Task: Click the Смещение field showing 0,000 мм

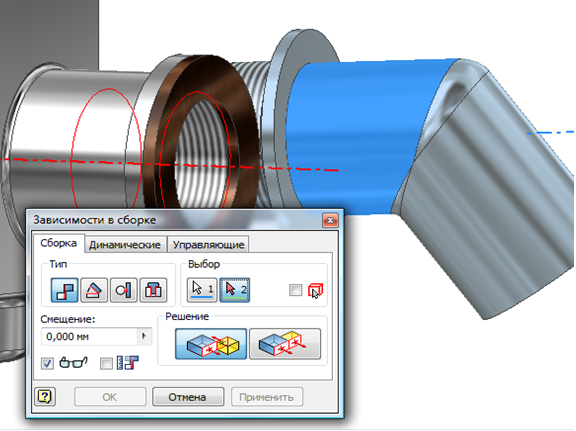Action: [90, 336]
